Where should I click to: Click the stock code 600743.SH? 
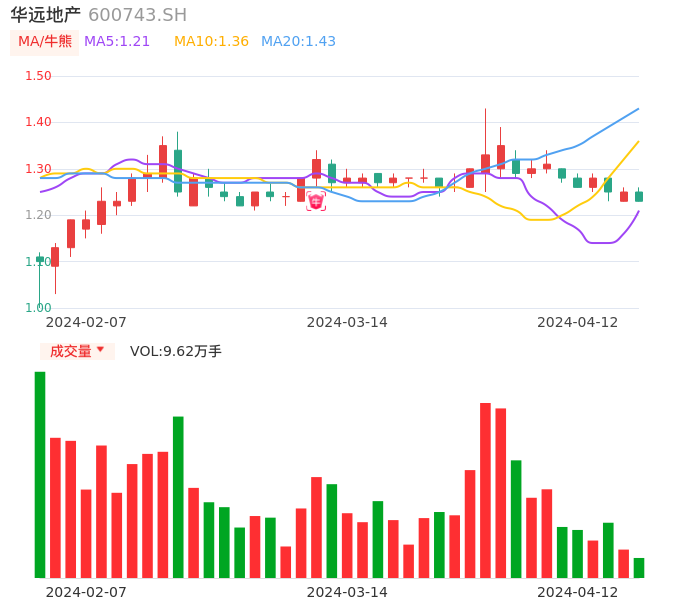point(137,15)
